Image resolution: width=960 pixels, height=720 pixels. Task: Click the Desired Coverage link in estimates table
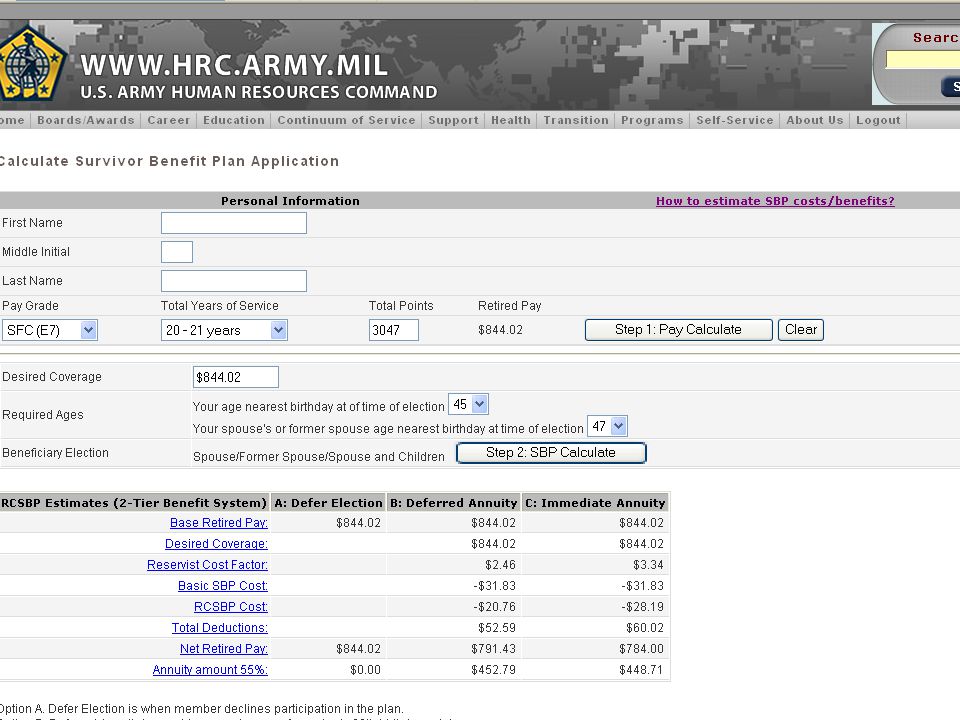click(216, 544)
